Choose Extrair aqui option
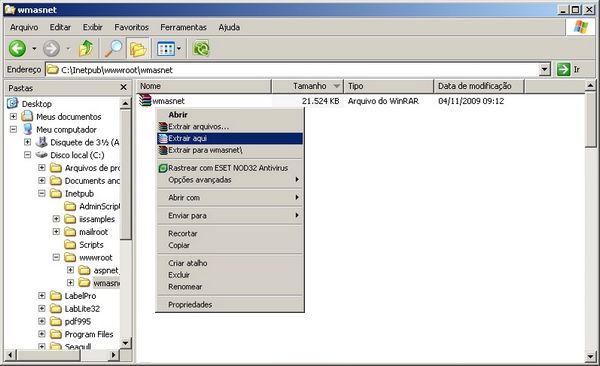This screenshot has height=366, width=600. pyautogui.click(x=230, y=138)
